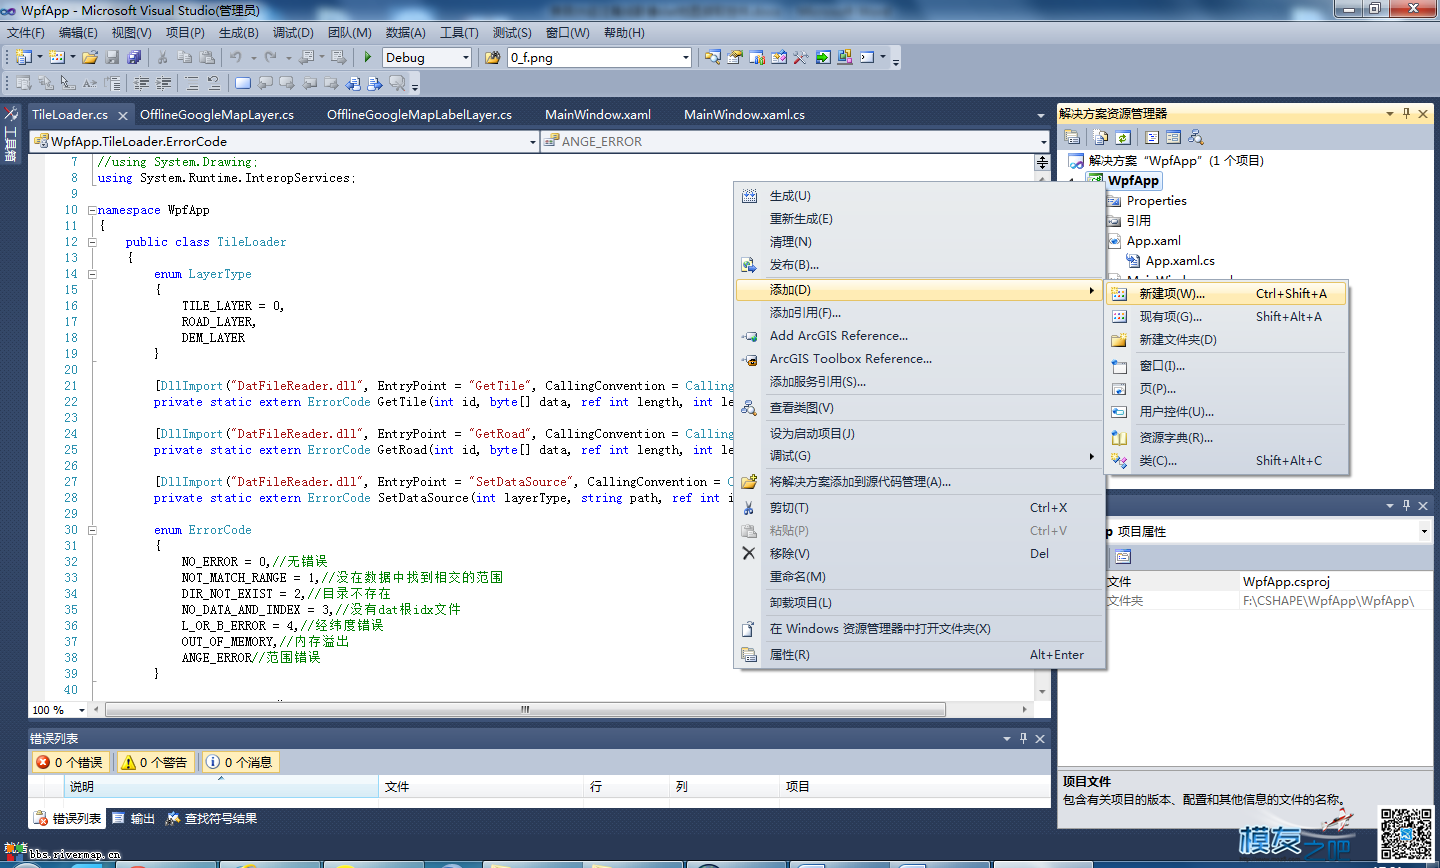Collapse the namespace WpfApp code region
The height and width of the screenshot is (868, 1440).
[x=92, y=210]
